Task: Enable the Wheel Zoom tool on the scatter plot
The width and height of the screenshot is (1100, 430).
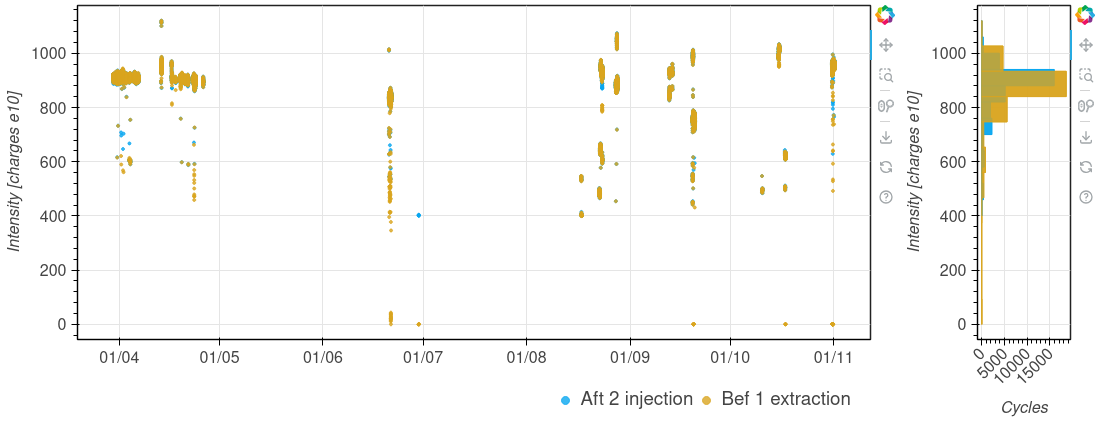Action: [x=885, y=106]
